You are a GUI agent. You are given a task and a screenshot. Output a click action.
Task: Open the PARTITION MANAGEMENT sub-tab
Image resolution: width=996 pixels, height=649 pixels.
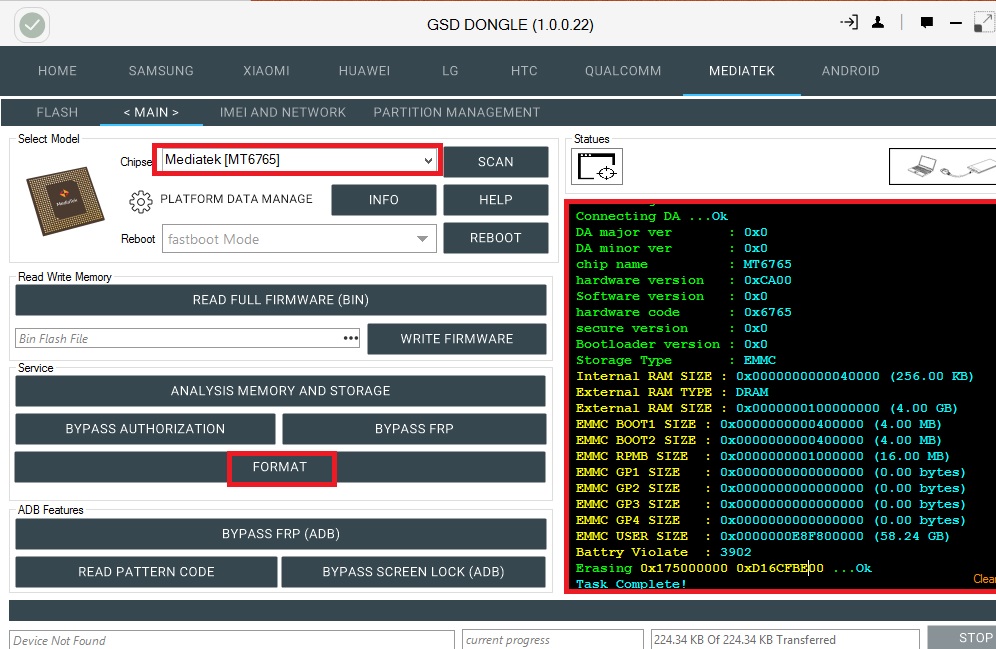coord(457,112)
